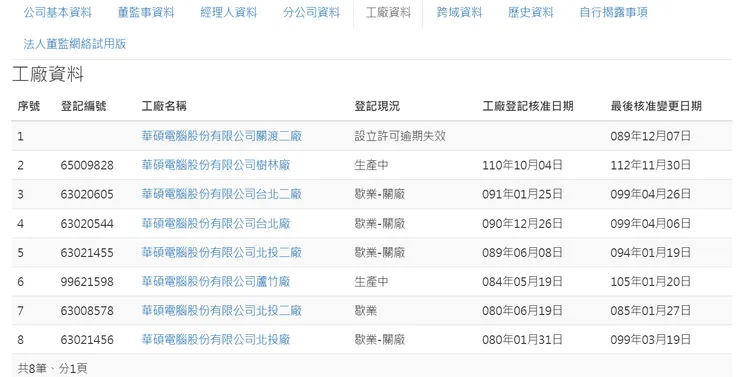Click 歇業-關廠 status for 台北二廠
The width and height of the screenshot is (740, 377).
379,194
